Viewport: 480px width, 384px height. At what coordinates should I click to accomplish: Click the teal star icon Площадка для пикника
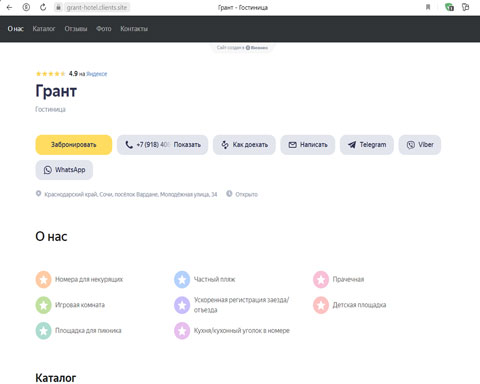[x=44, y=331]
